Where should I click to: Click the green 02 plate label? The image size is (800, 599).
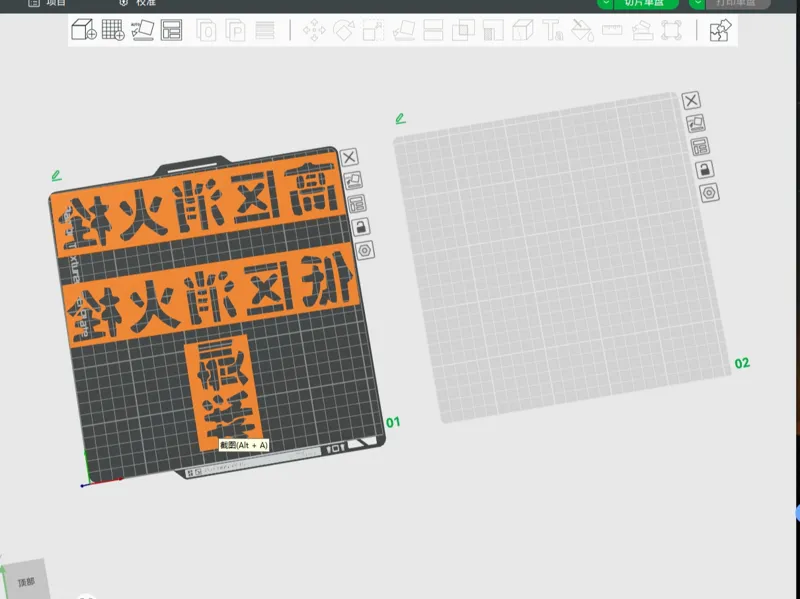(742, 363)
